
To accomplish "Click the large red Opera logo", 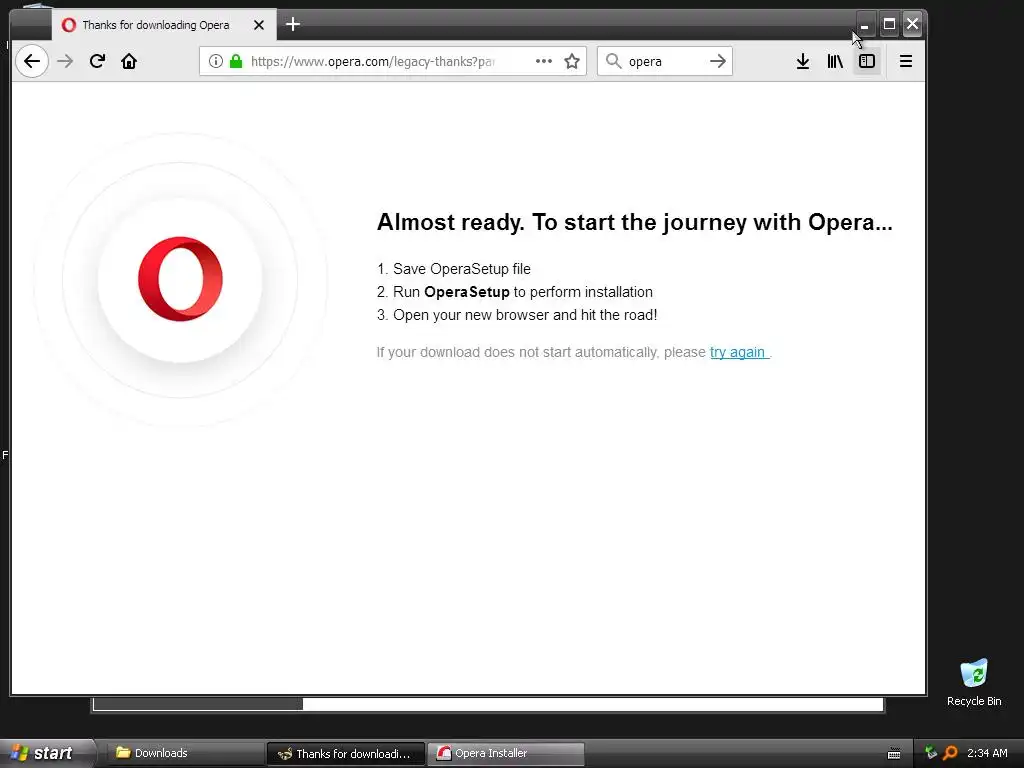I will coord(180,279).
